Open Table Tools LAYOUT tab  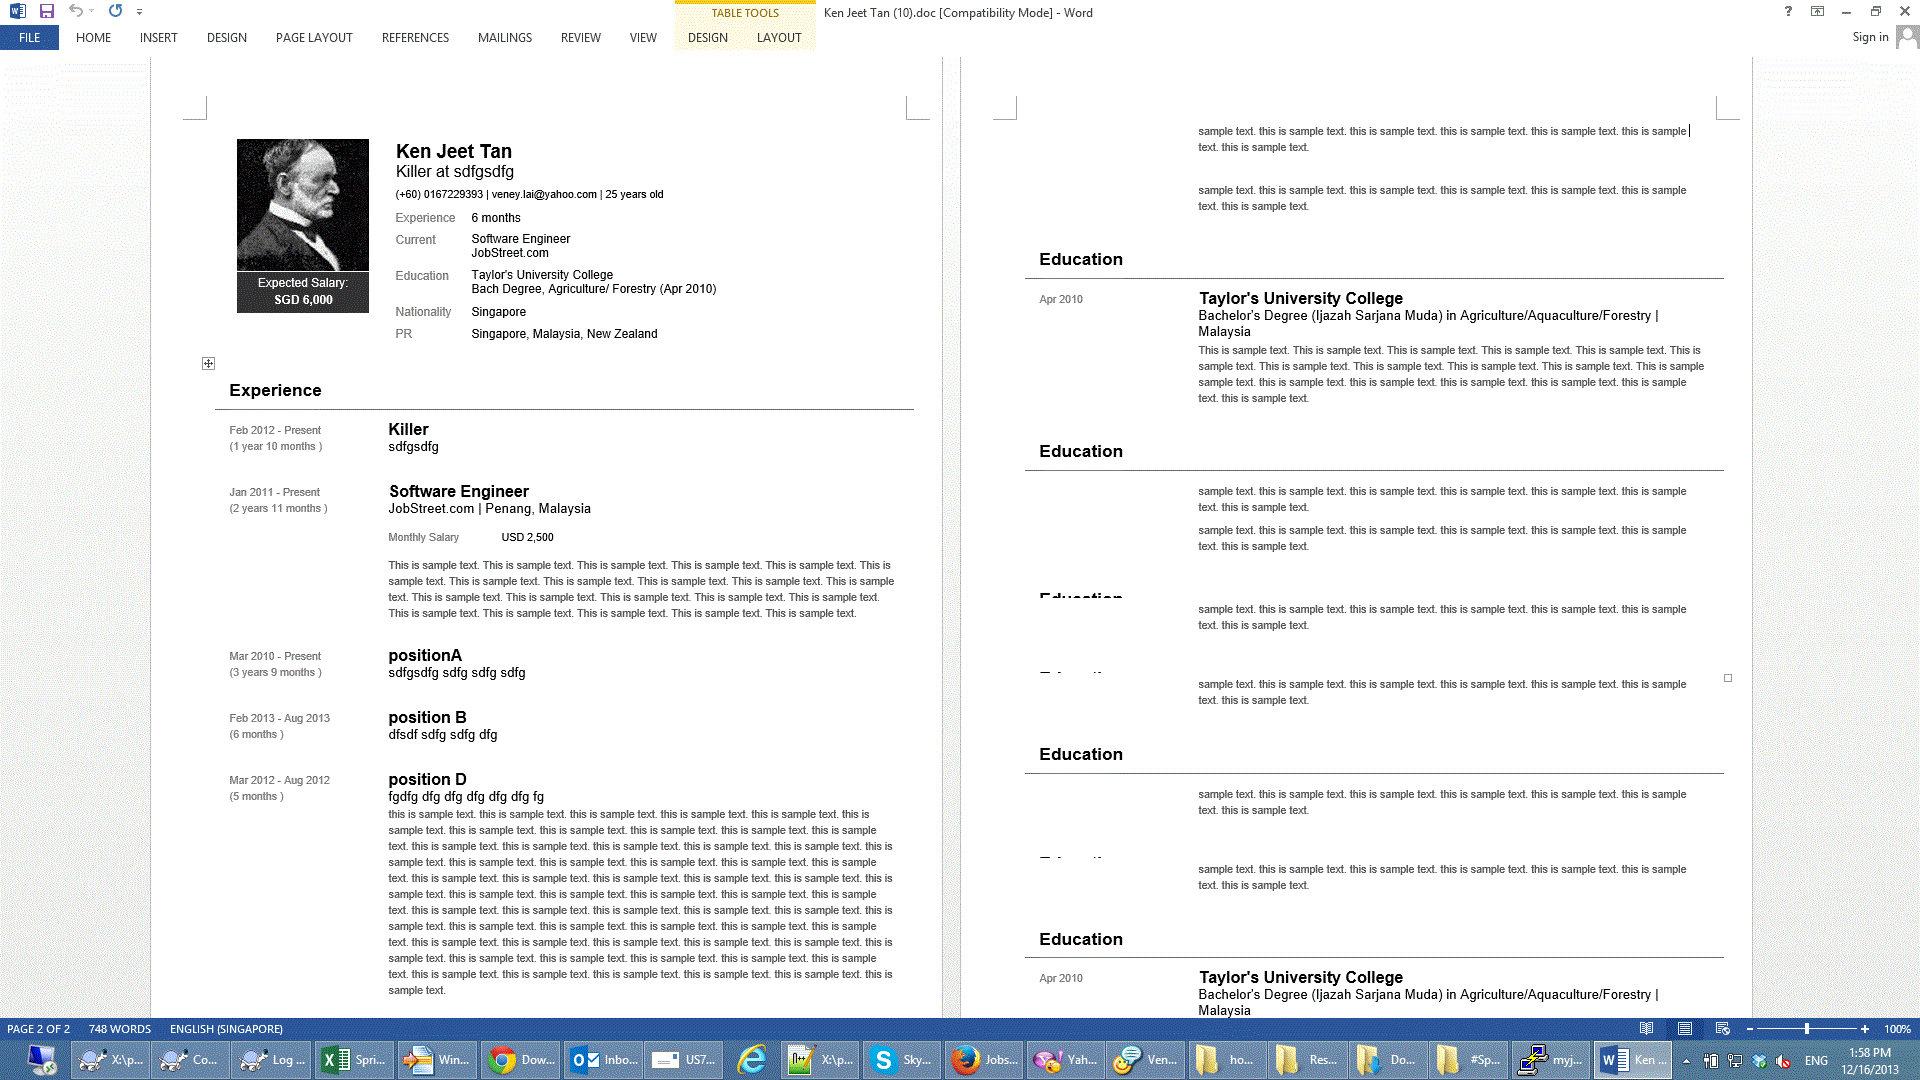[x=779, y=38]
